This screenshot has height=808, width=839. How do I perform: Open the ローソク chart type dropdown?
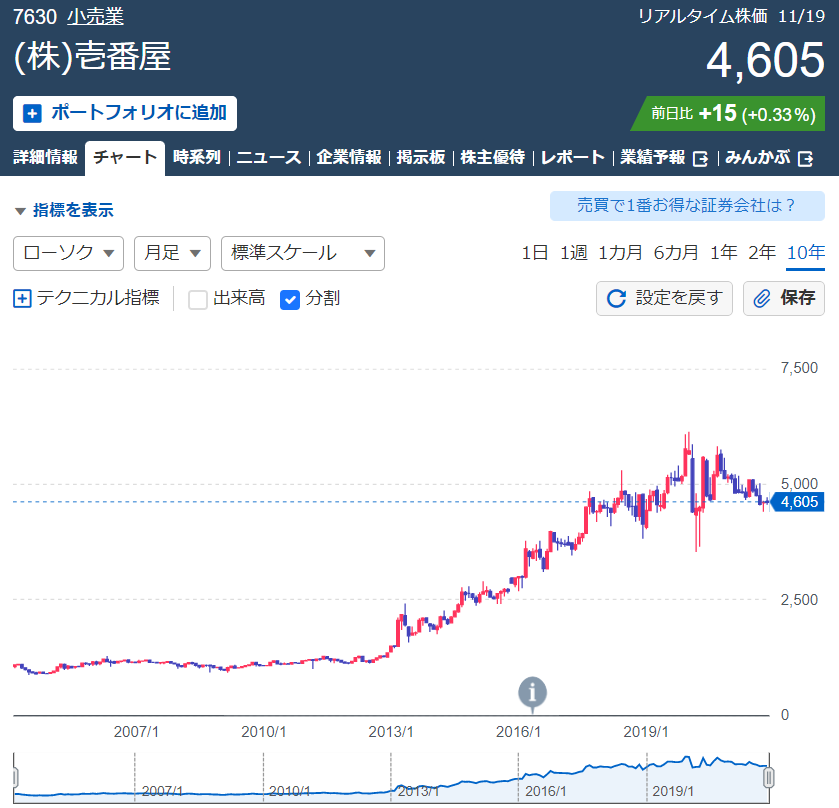68,253
